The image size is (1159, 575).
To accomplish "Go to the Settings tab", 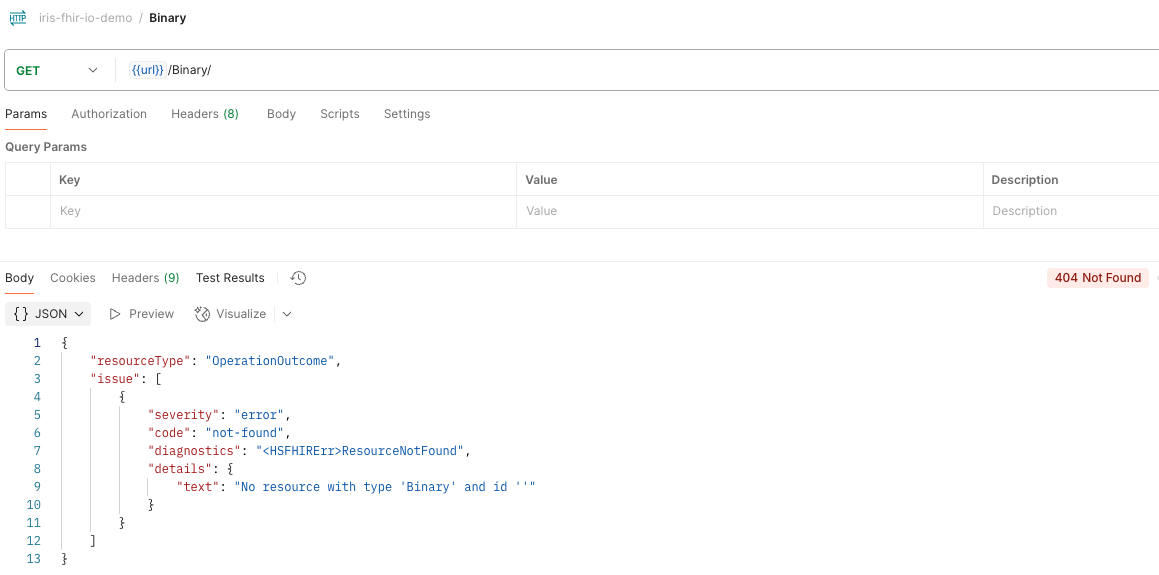I will coord(407,114).
